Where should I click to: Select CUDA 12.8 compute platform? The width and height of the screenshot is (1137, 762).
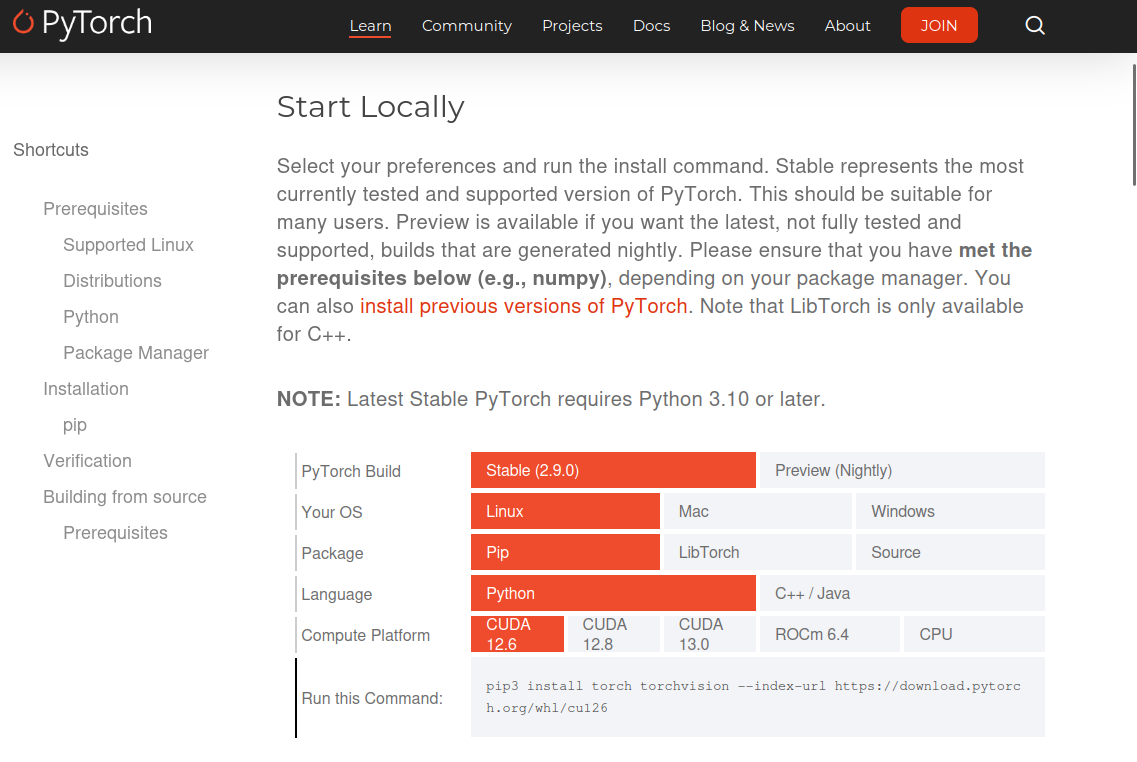(613, 634)
